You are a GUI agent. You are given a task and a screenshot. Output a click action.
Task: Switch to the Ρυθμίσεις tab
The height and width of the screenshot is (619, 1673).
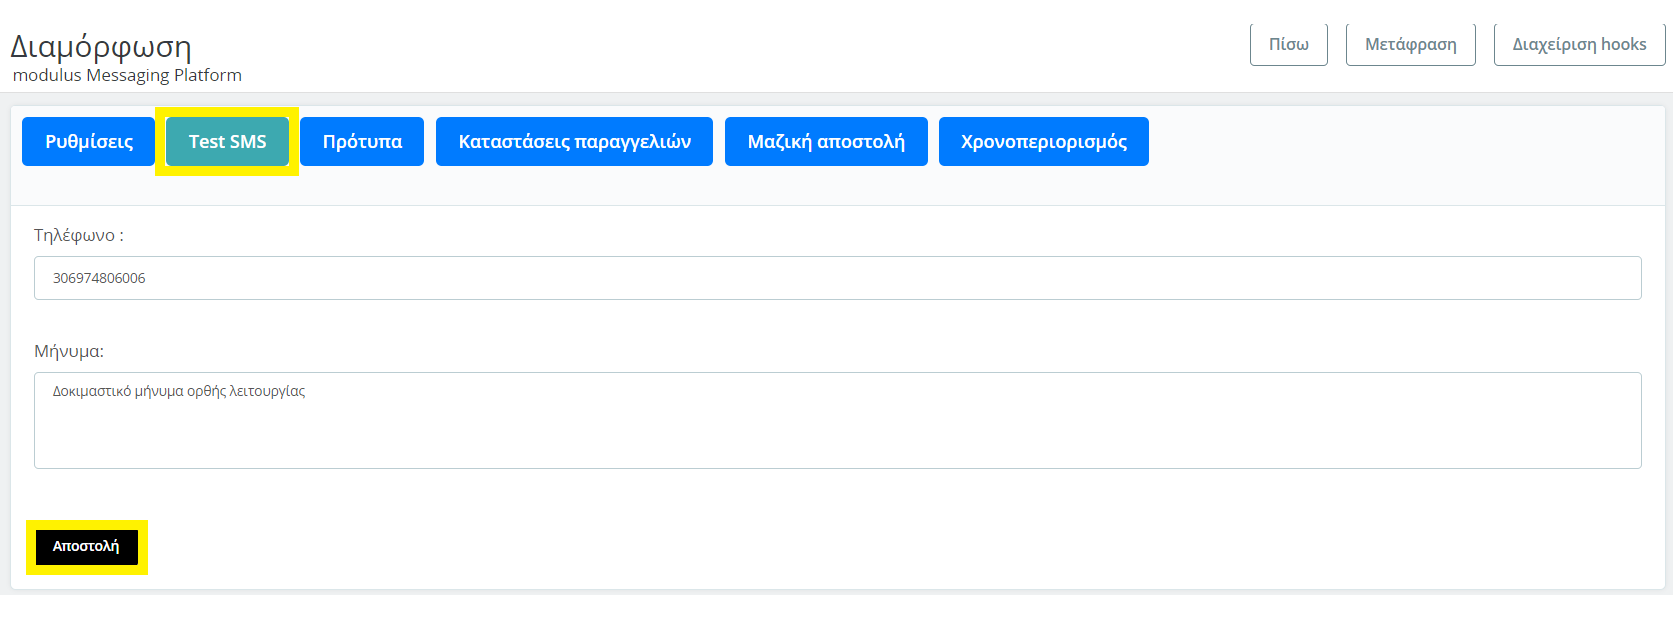(89, 142)
